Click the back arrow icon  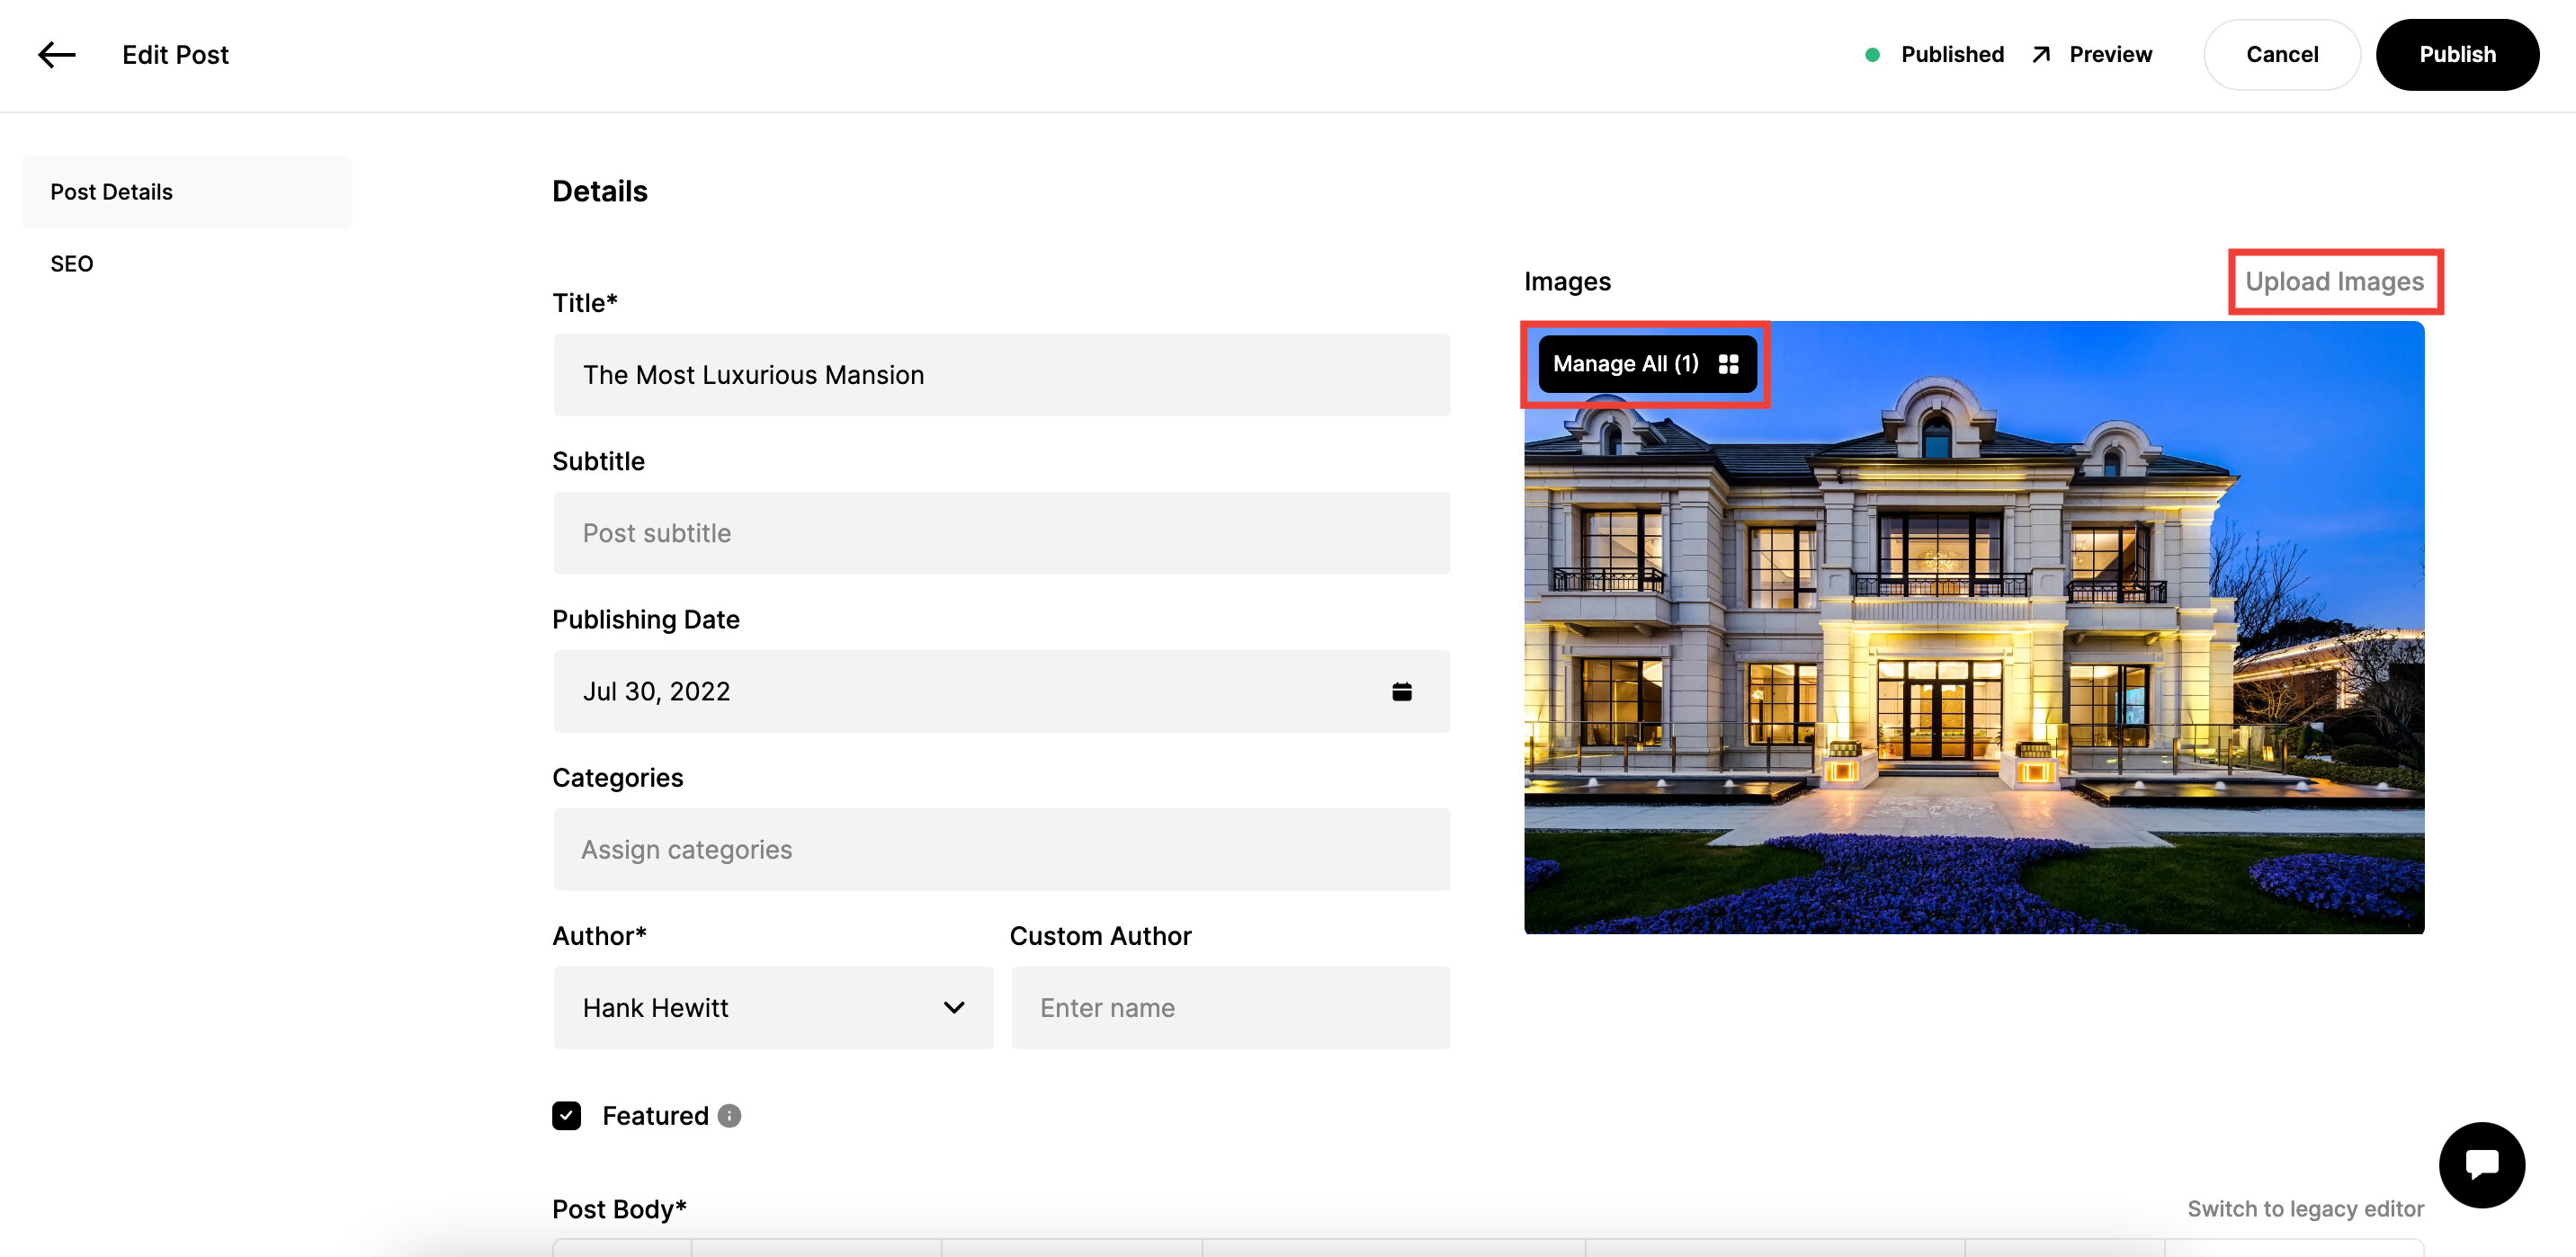57,55
